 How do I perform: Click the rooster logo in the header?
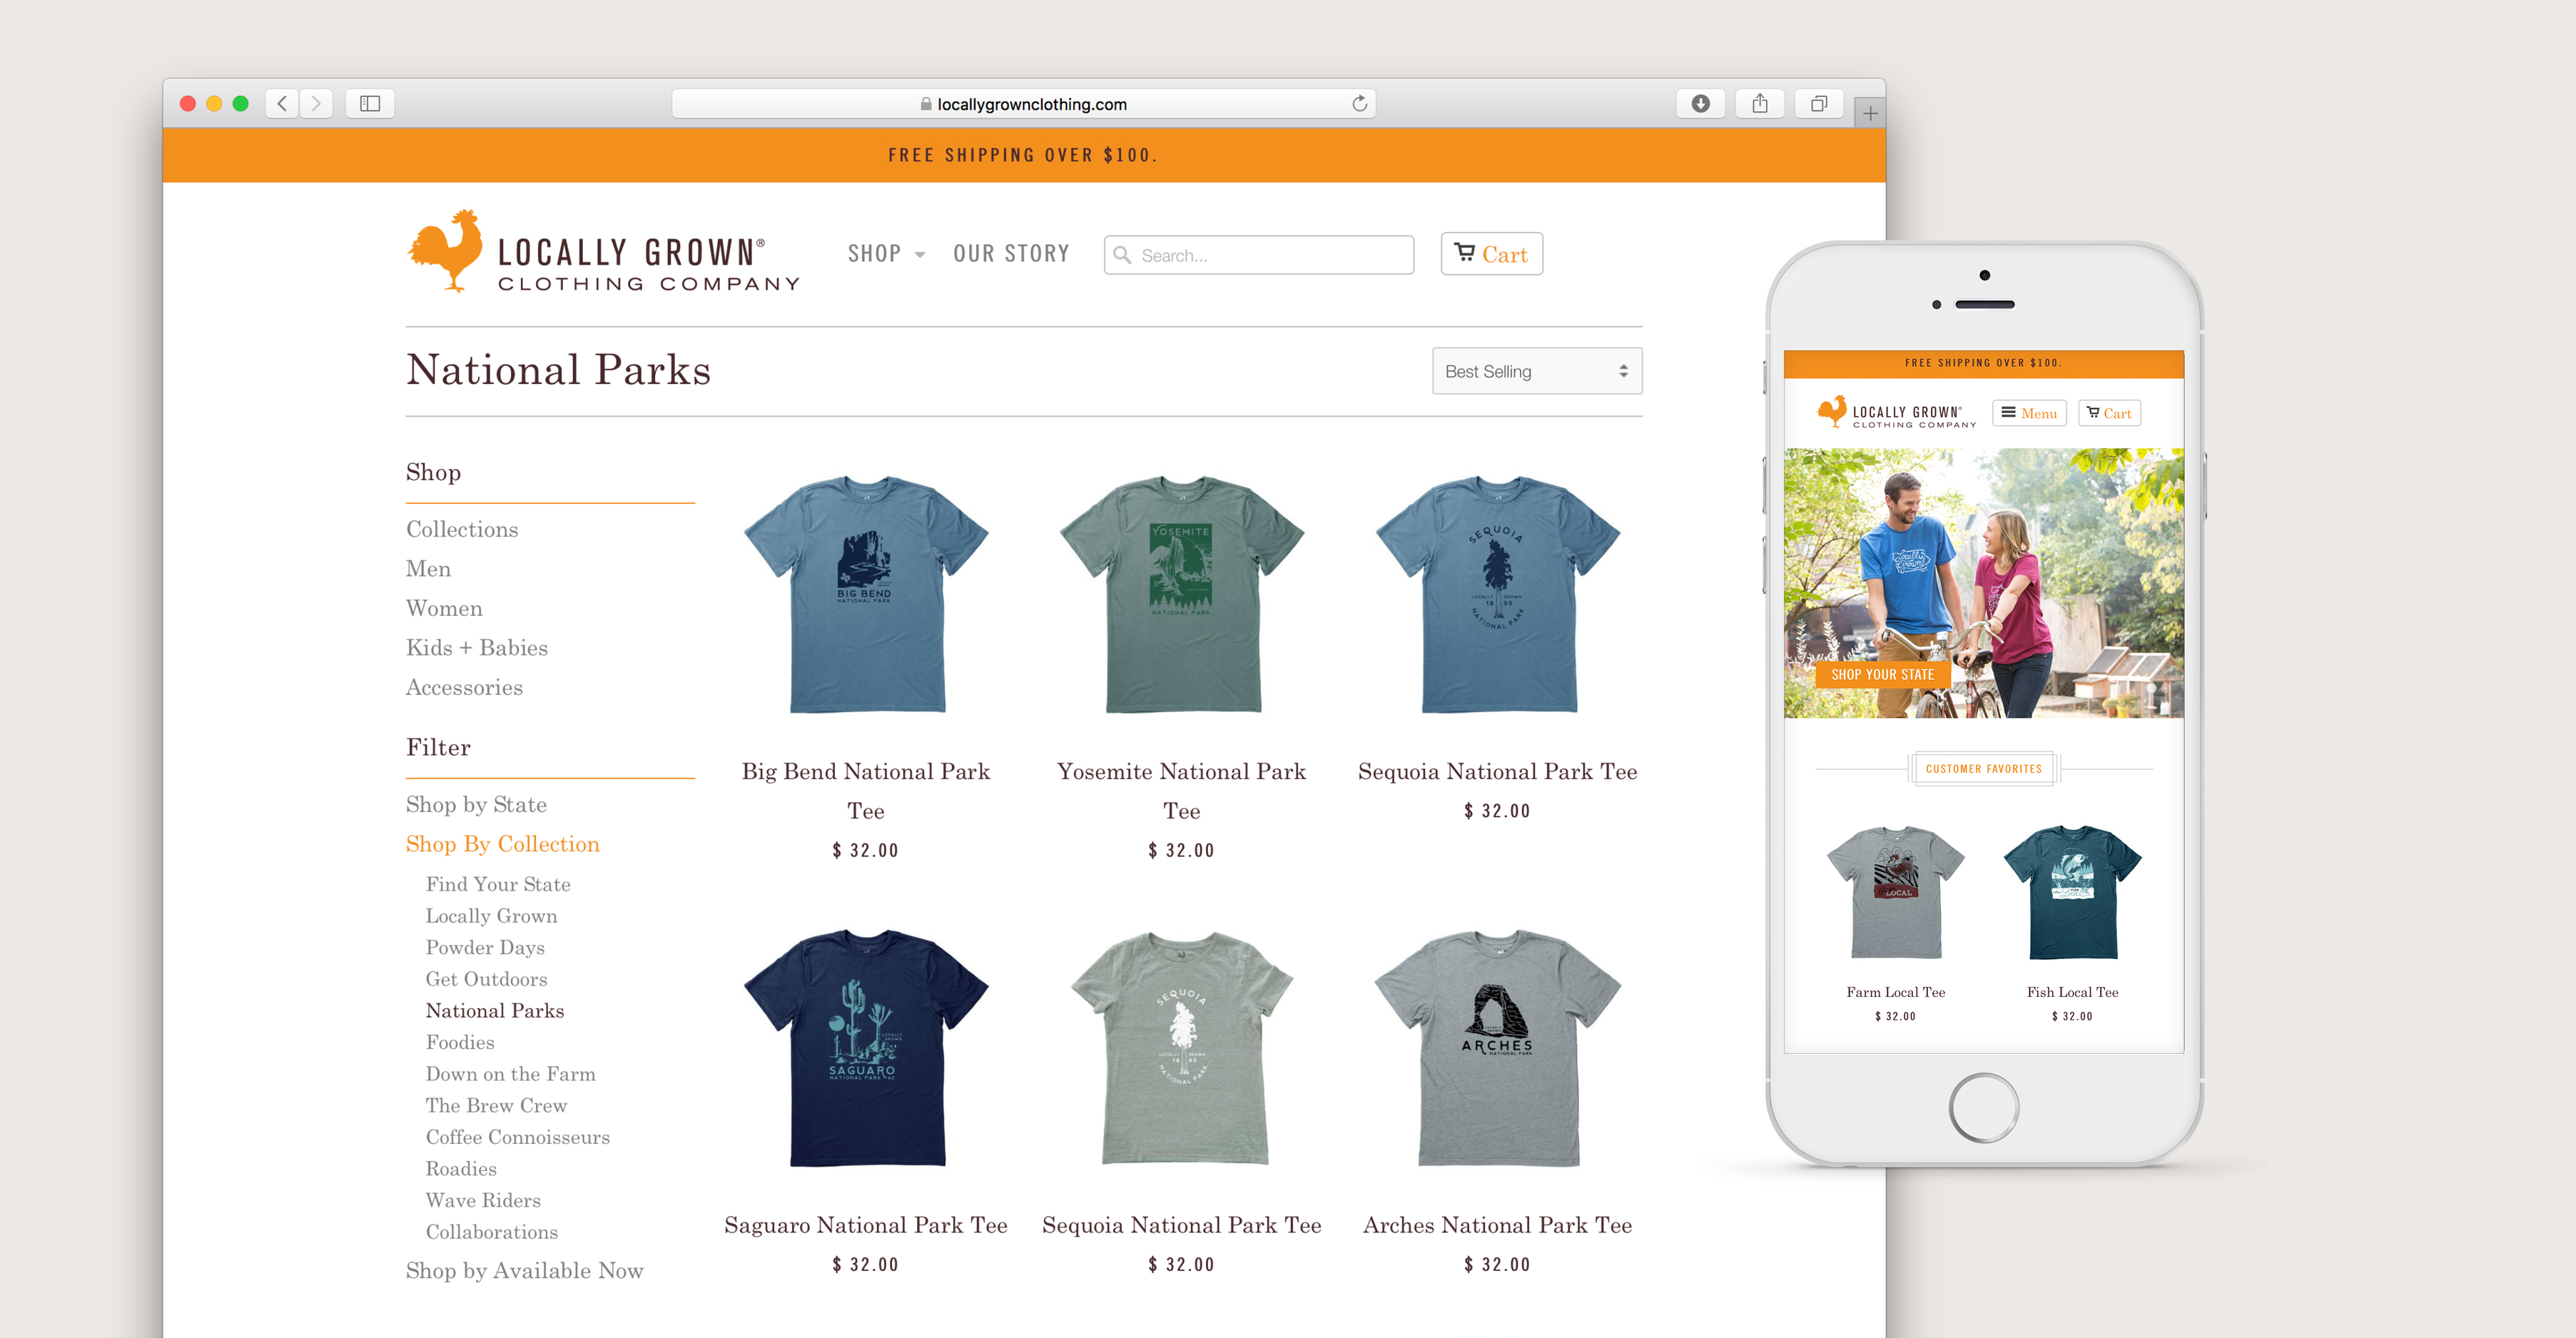point(446,250)
